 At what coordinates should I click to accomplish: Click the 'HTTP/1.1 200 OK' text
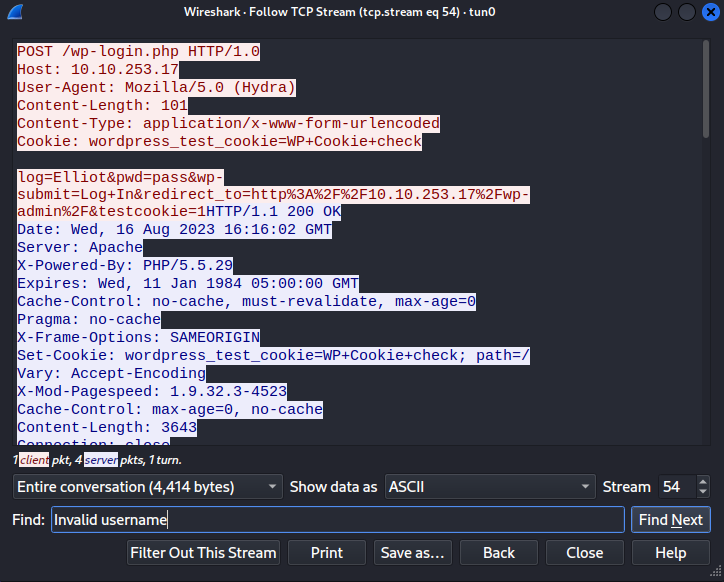pyautogui.click(x=273, y=212)
